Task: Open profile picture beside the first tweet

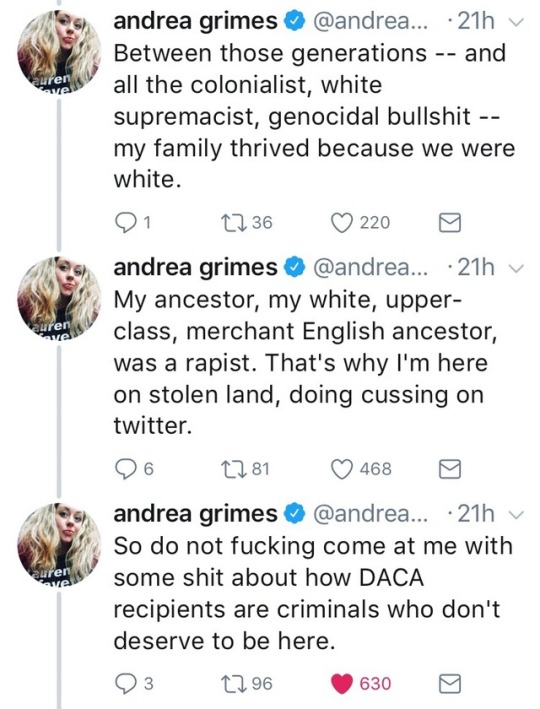Action: tap(58, 52)
